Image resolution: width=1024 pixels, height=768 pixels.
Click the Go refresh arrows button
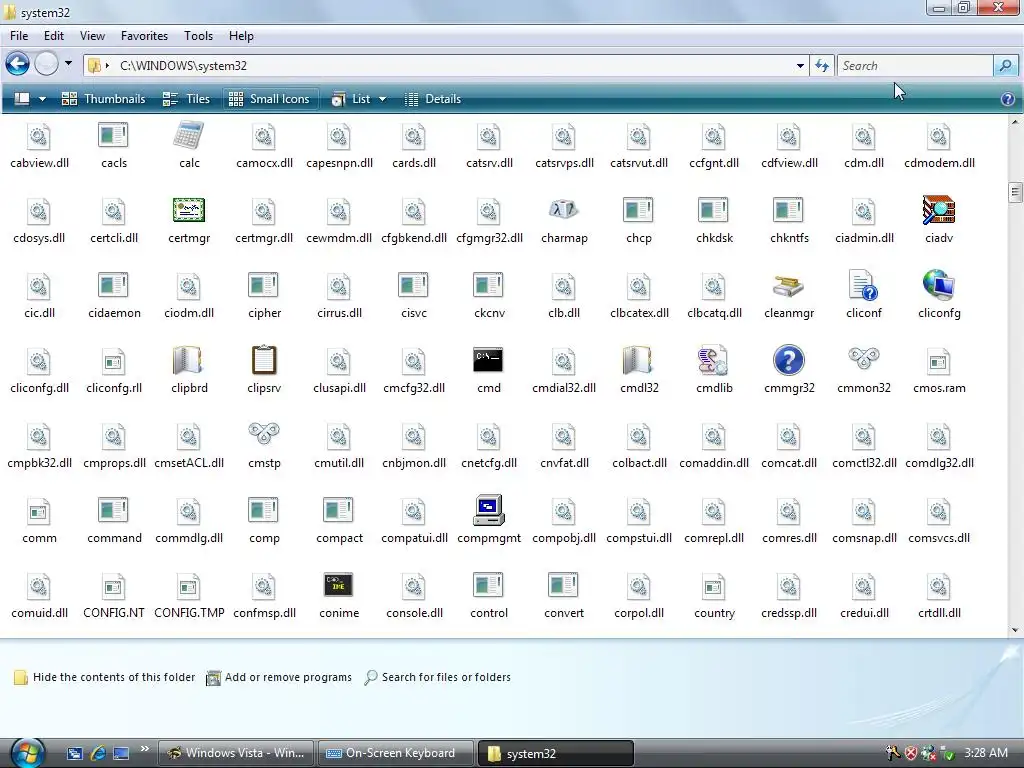(x=822, y=65)
